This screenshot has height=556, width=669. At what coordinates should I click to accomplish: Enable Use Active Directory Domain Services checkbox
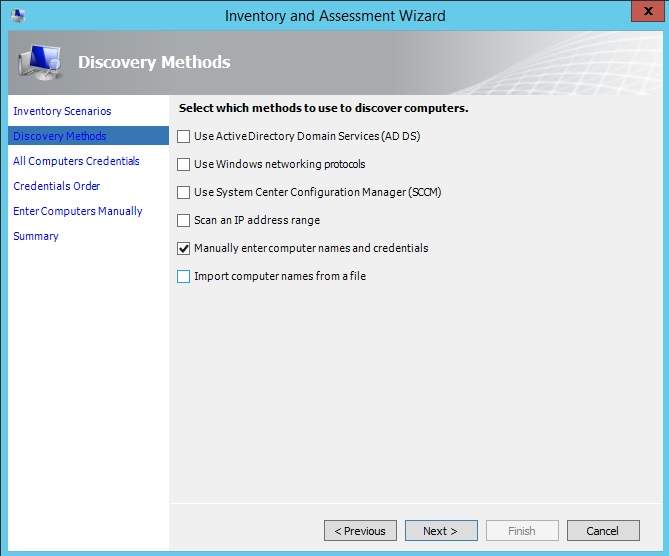coord(183,136)
